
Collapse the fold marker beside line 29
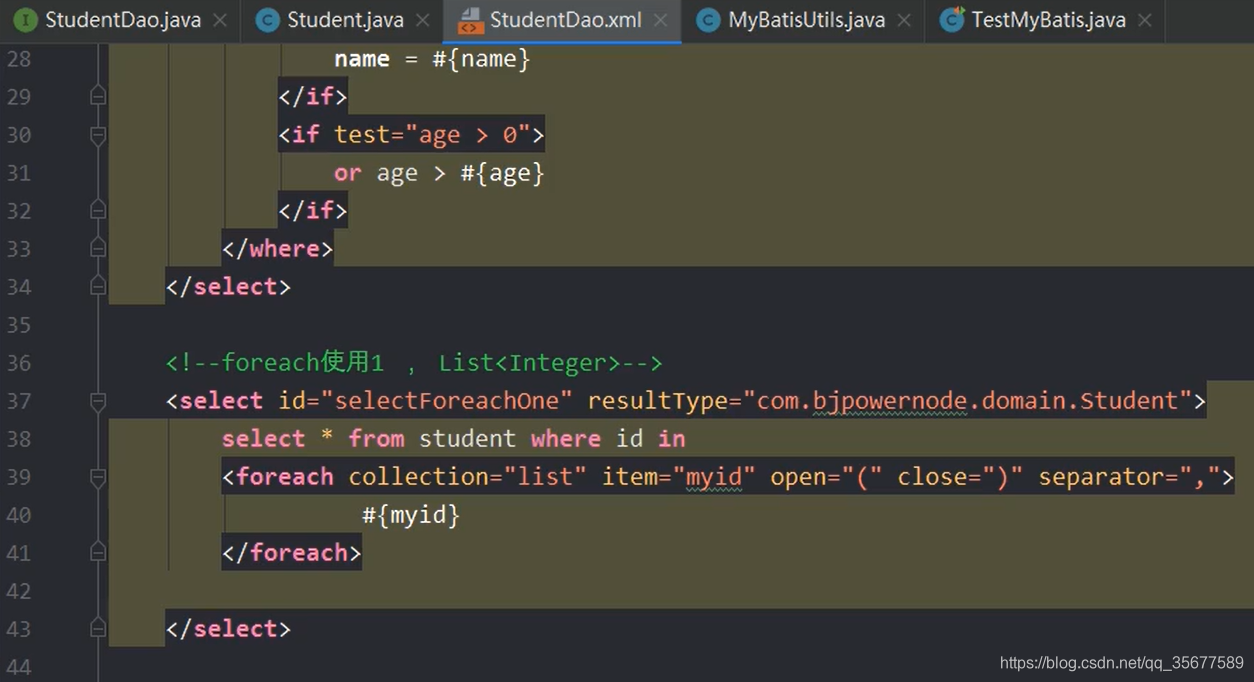coord(96,96)
